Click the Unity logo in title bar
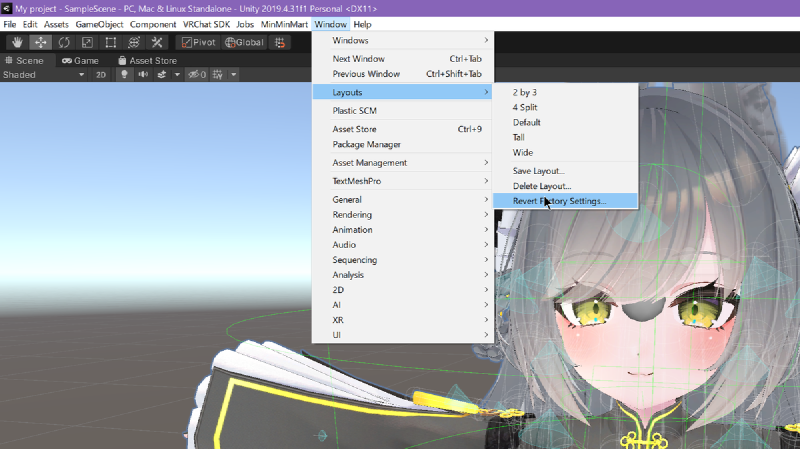Screen dimensions: 800x449 click(x=6, y=8)
